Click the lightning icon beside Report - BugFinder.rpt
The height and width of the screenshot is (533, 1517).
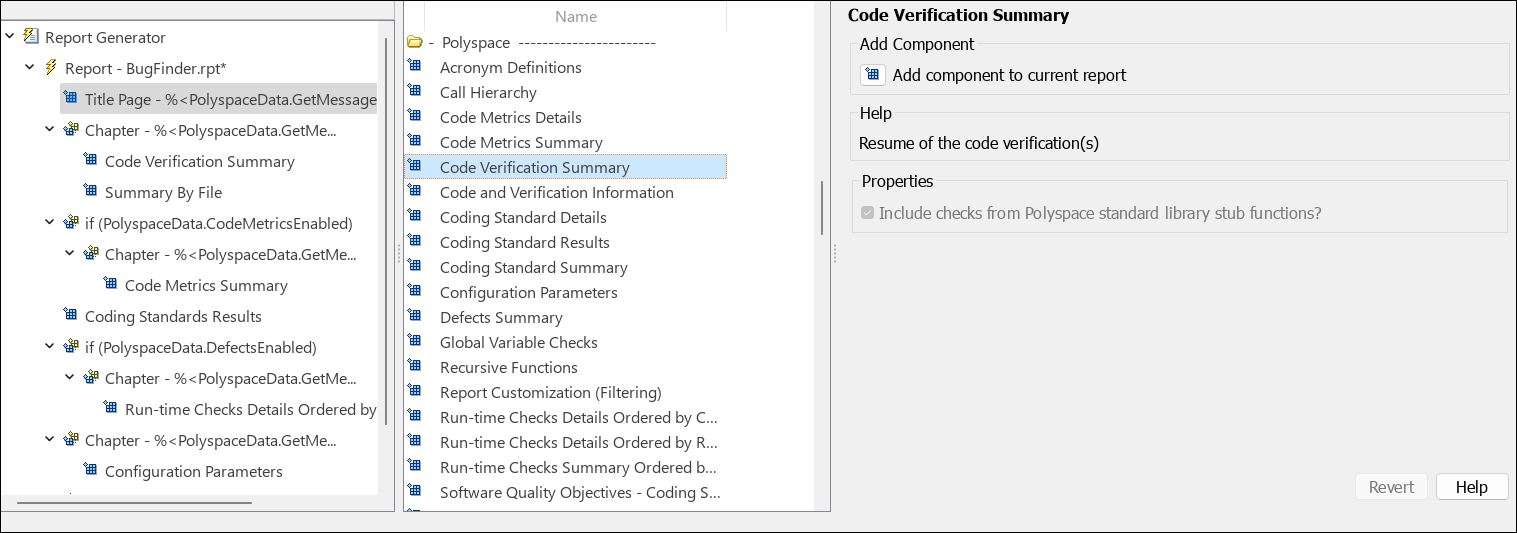click(51, 68)
